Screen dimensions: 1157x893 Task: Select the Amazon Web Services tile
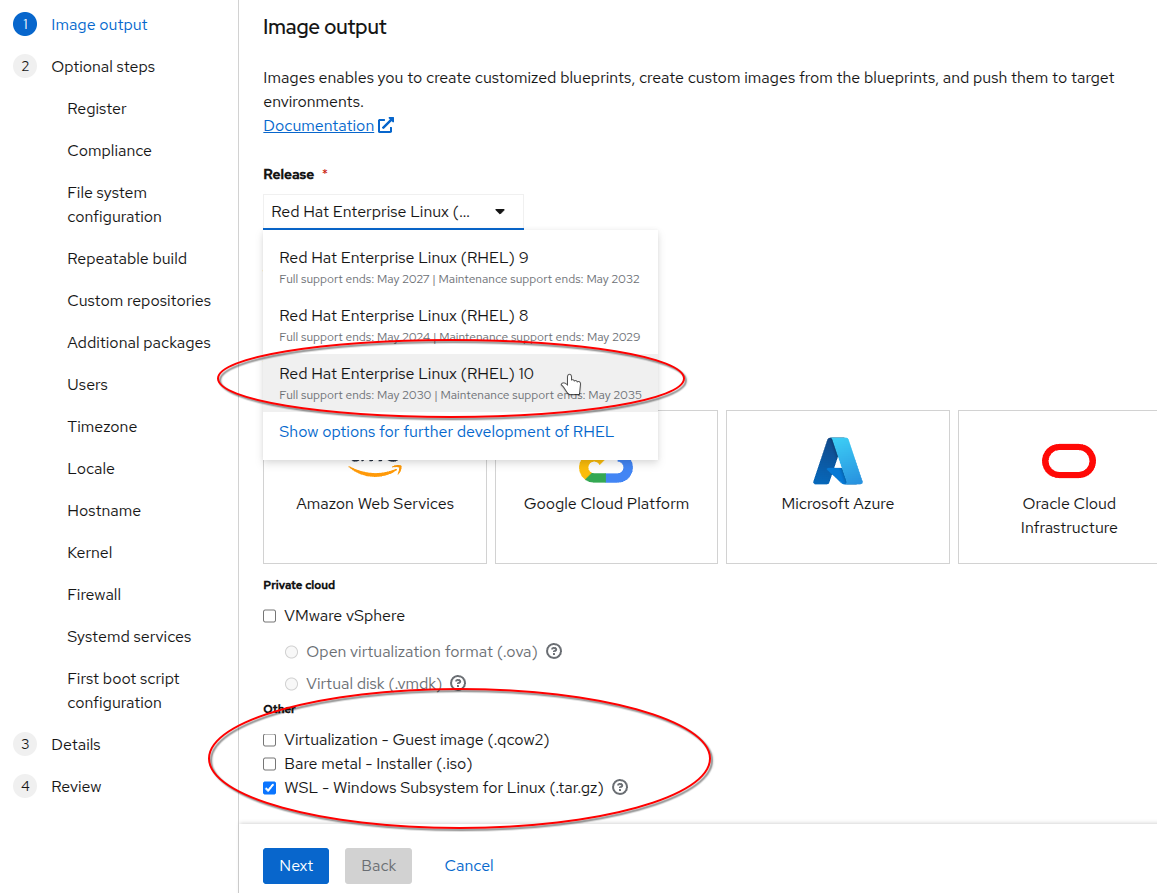[375, 503]
